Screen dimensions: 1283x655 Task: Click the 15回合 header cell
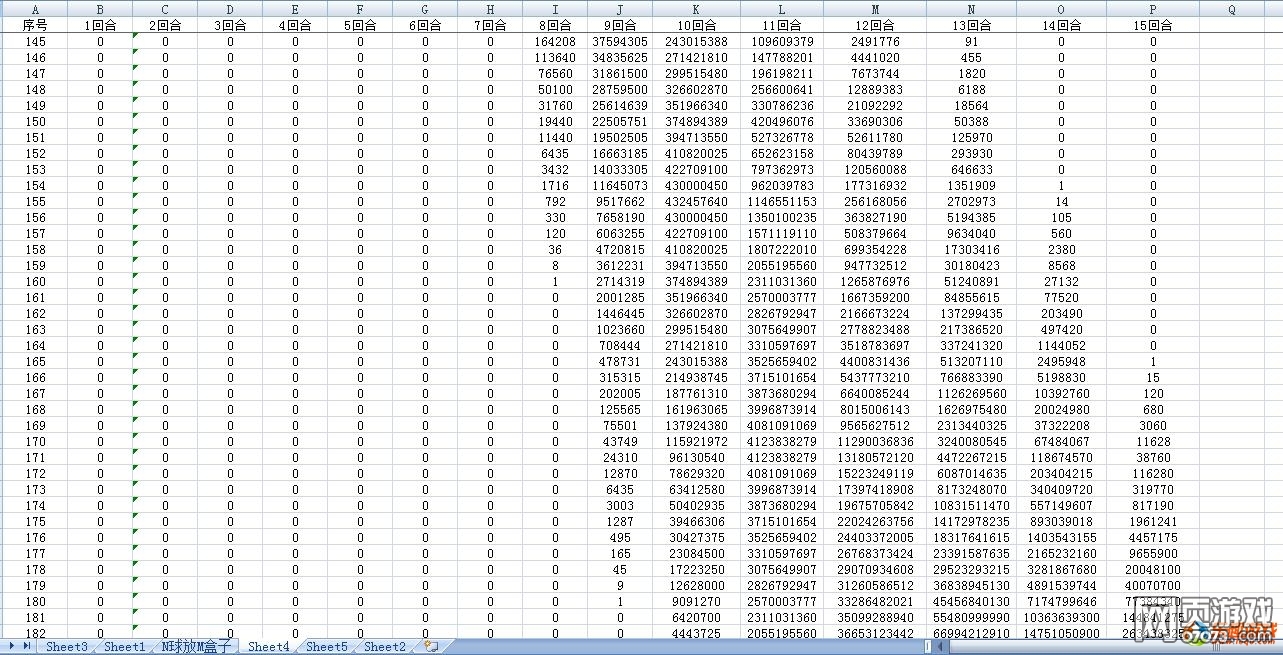[1153, 25]
